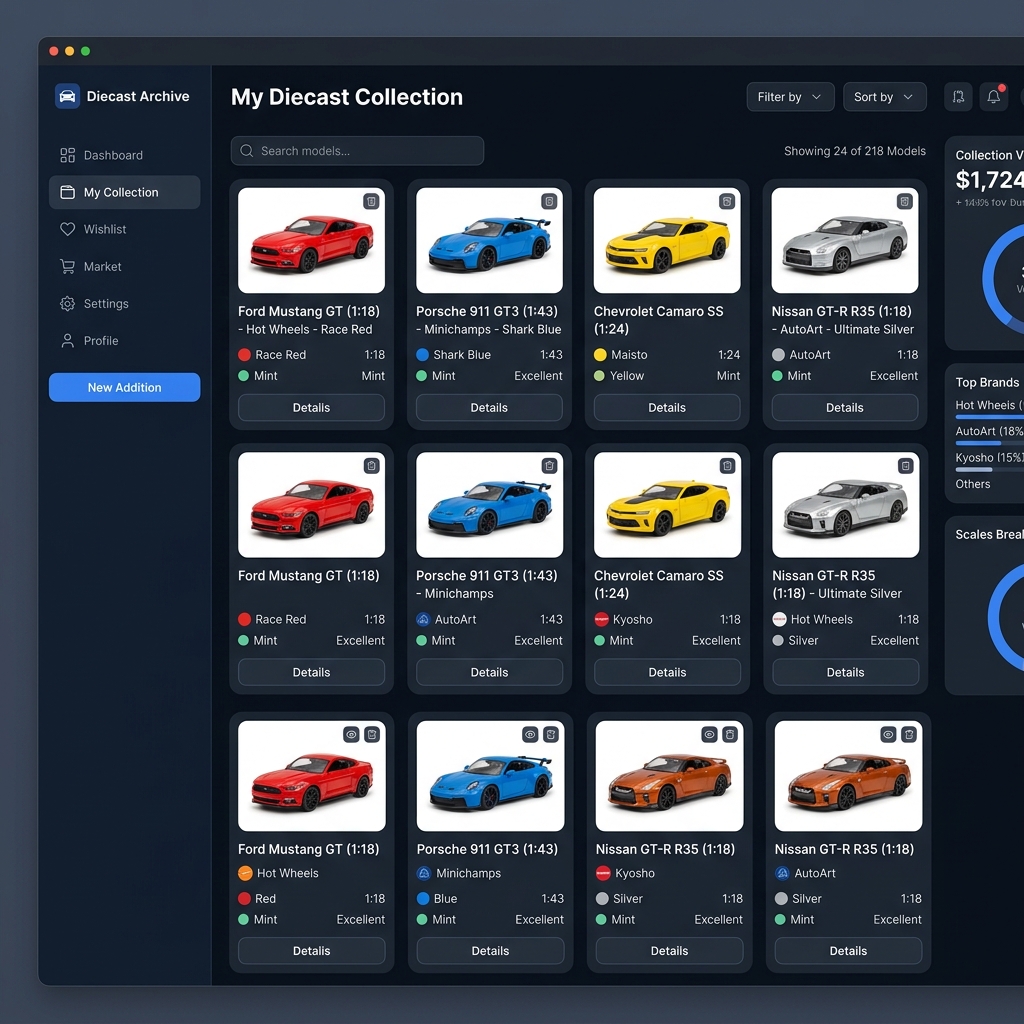Click the Wishlist heart icon in the sidebar

67,229
